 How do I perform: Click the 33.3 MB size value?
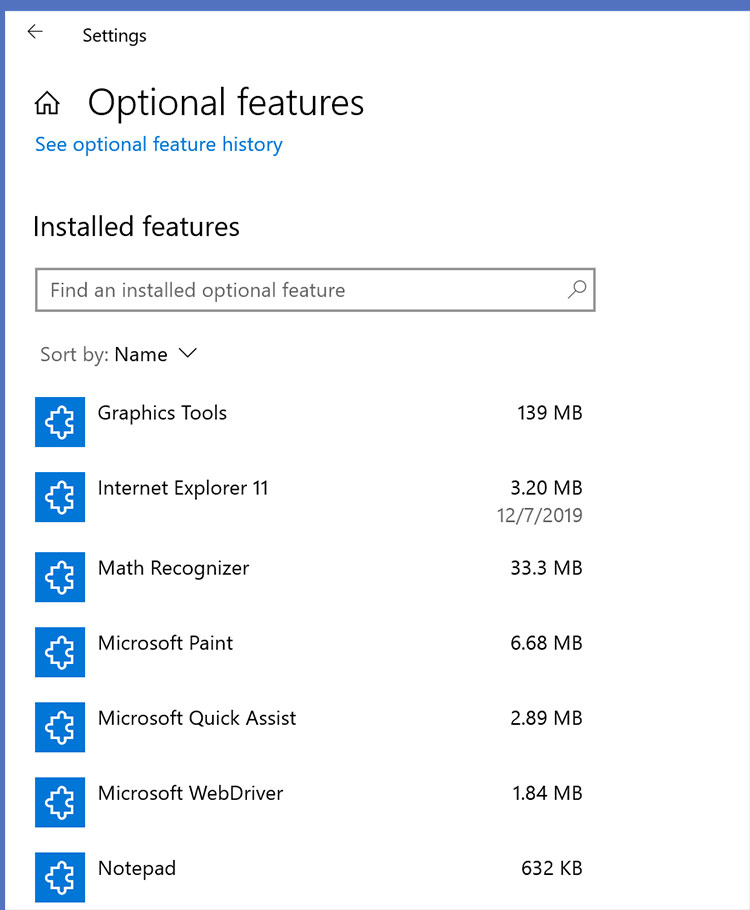pyautogui.click(x=546, y=568)
